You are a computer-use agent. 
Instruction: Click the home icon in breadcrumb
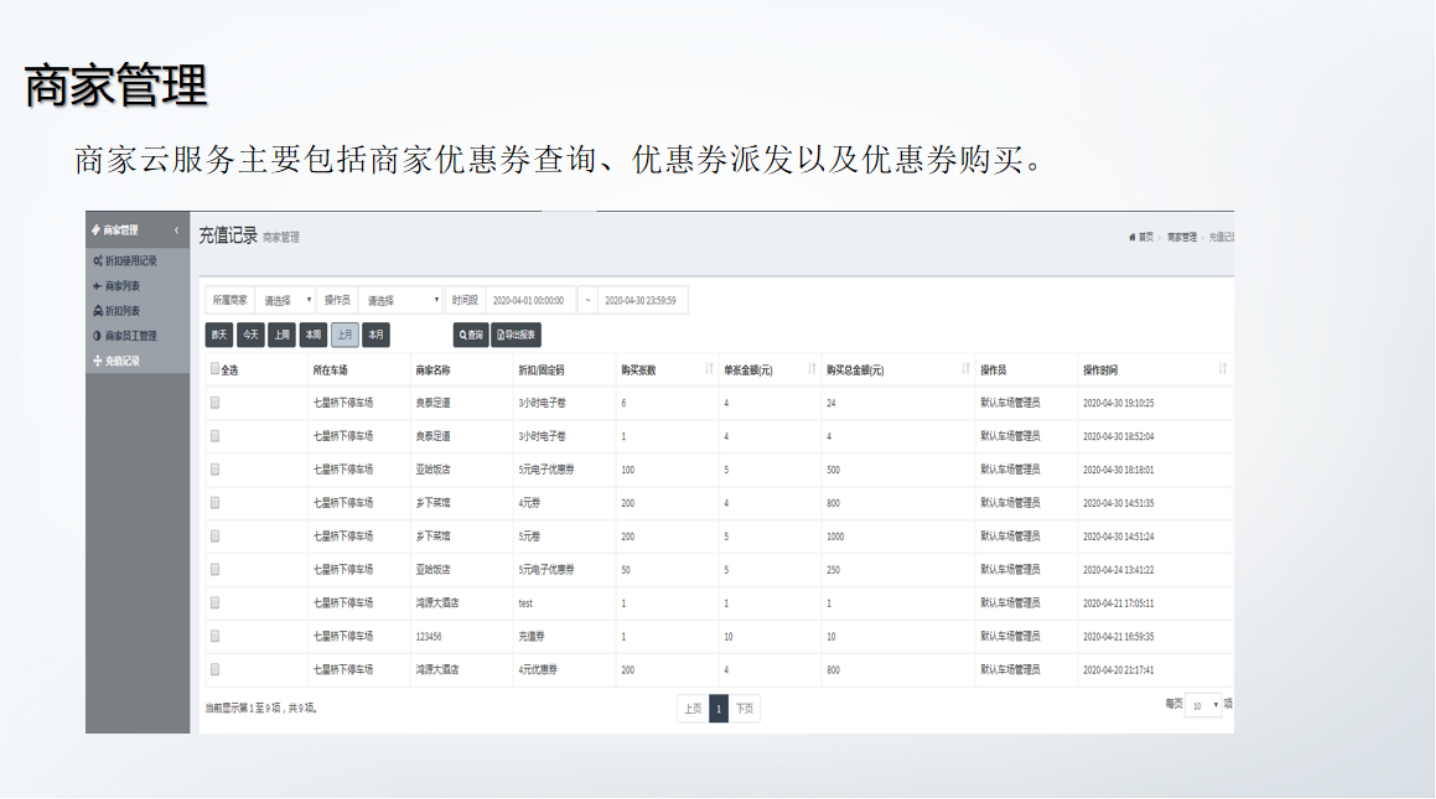1132,237
